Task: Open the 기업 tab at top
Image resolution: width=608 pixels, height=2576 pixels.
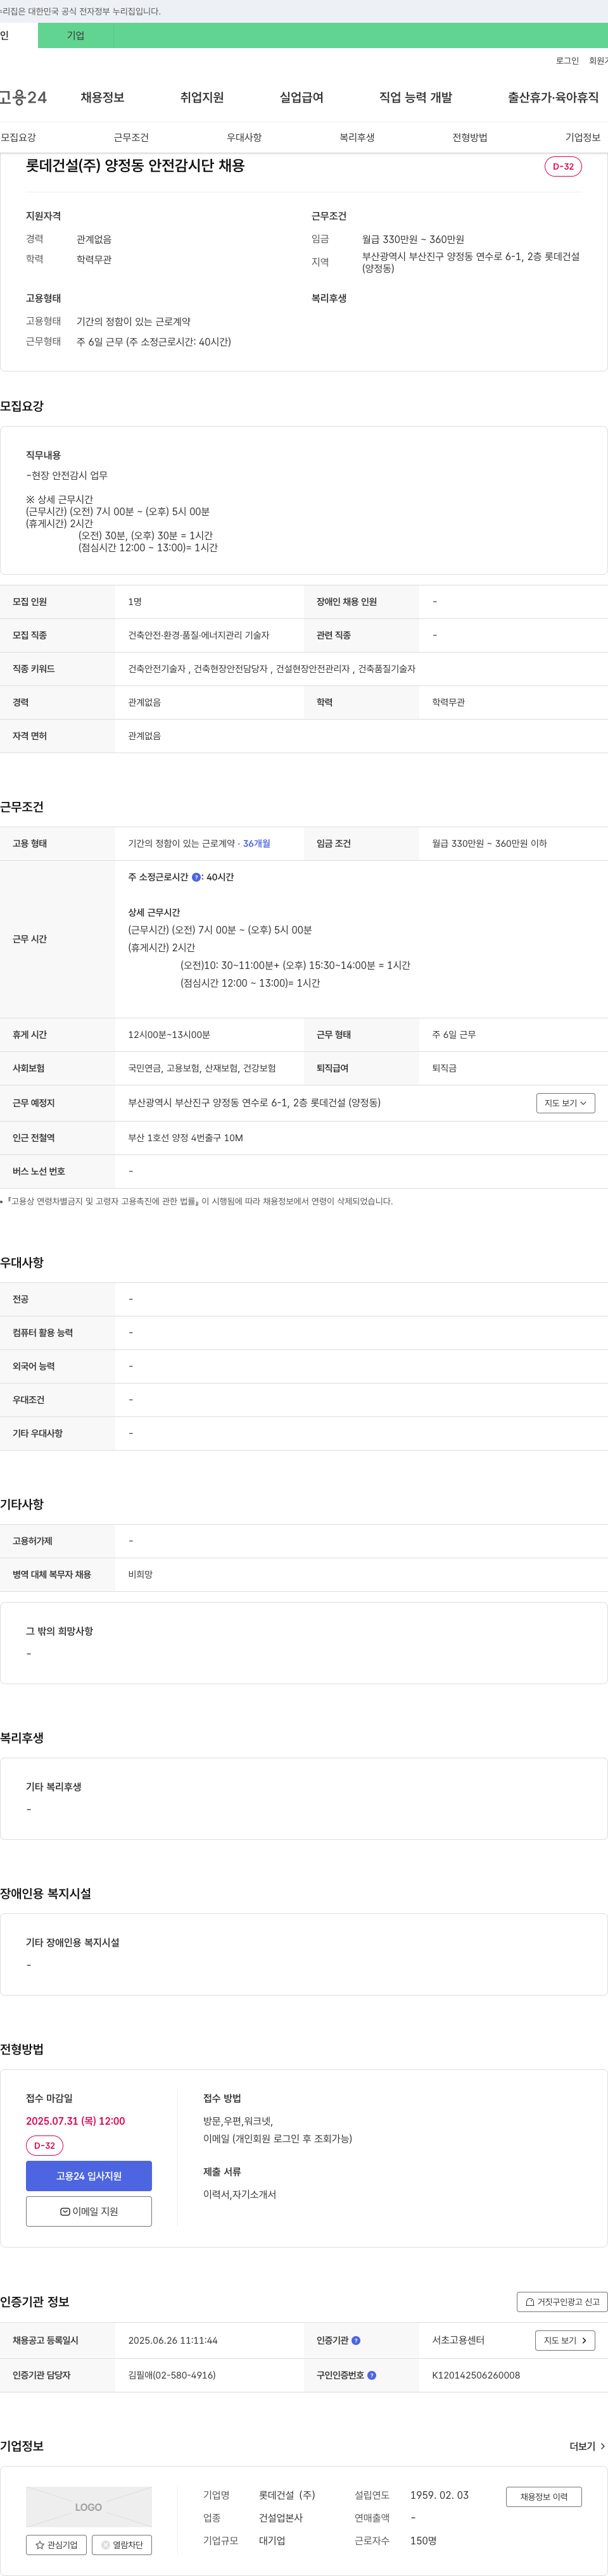Action: point(76,35)
